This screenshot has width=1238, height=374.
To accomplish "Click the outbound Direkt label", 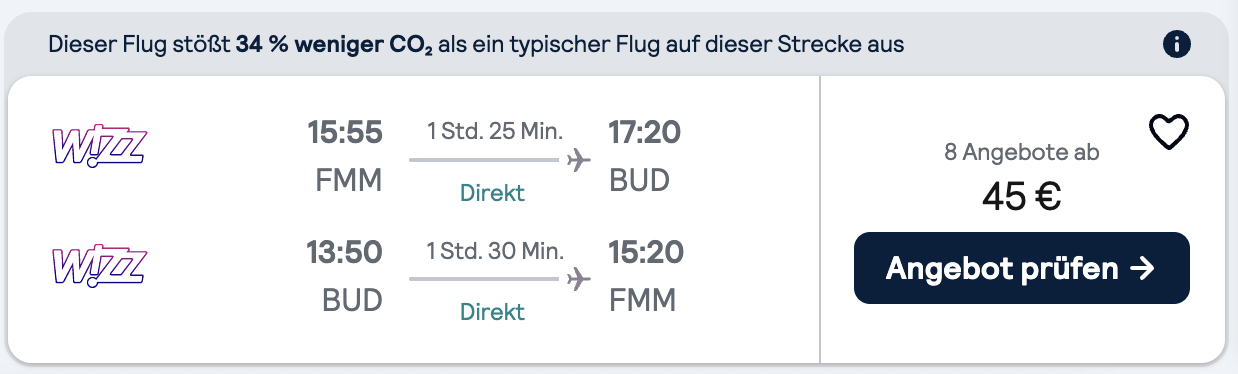I will [x=492, y=193].
